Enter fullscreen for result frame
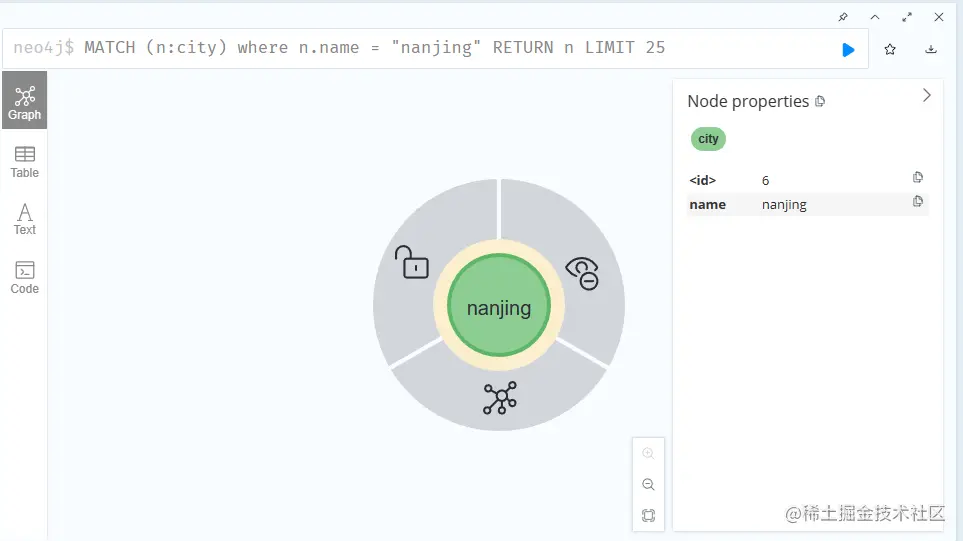Screen dimensions: 963x541 click(907, 17)
